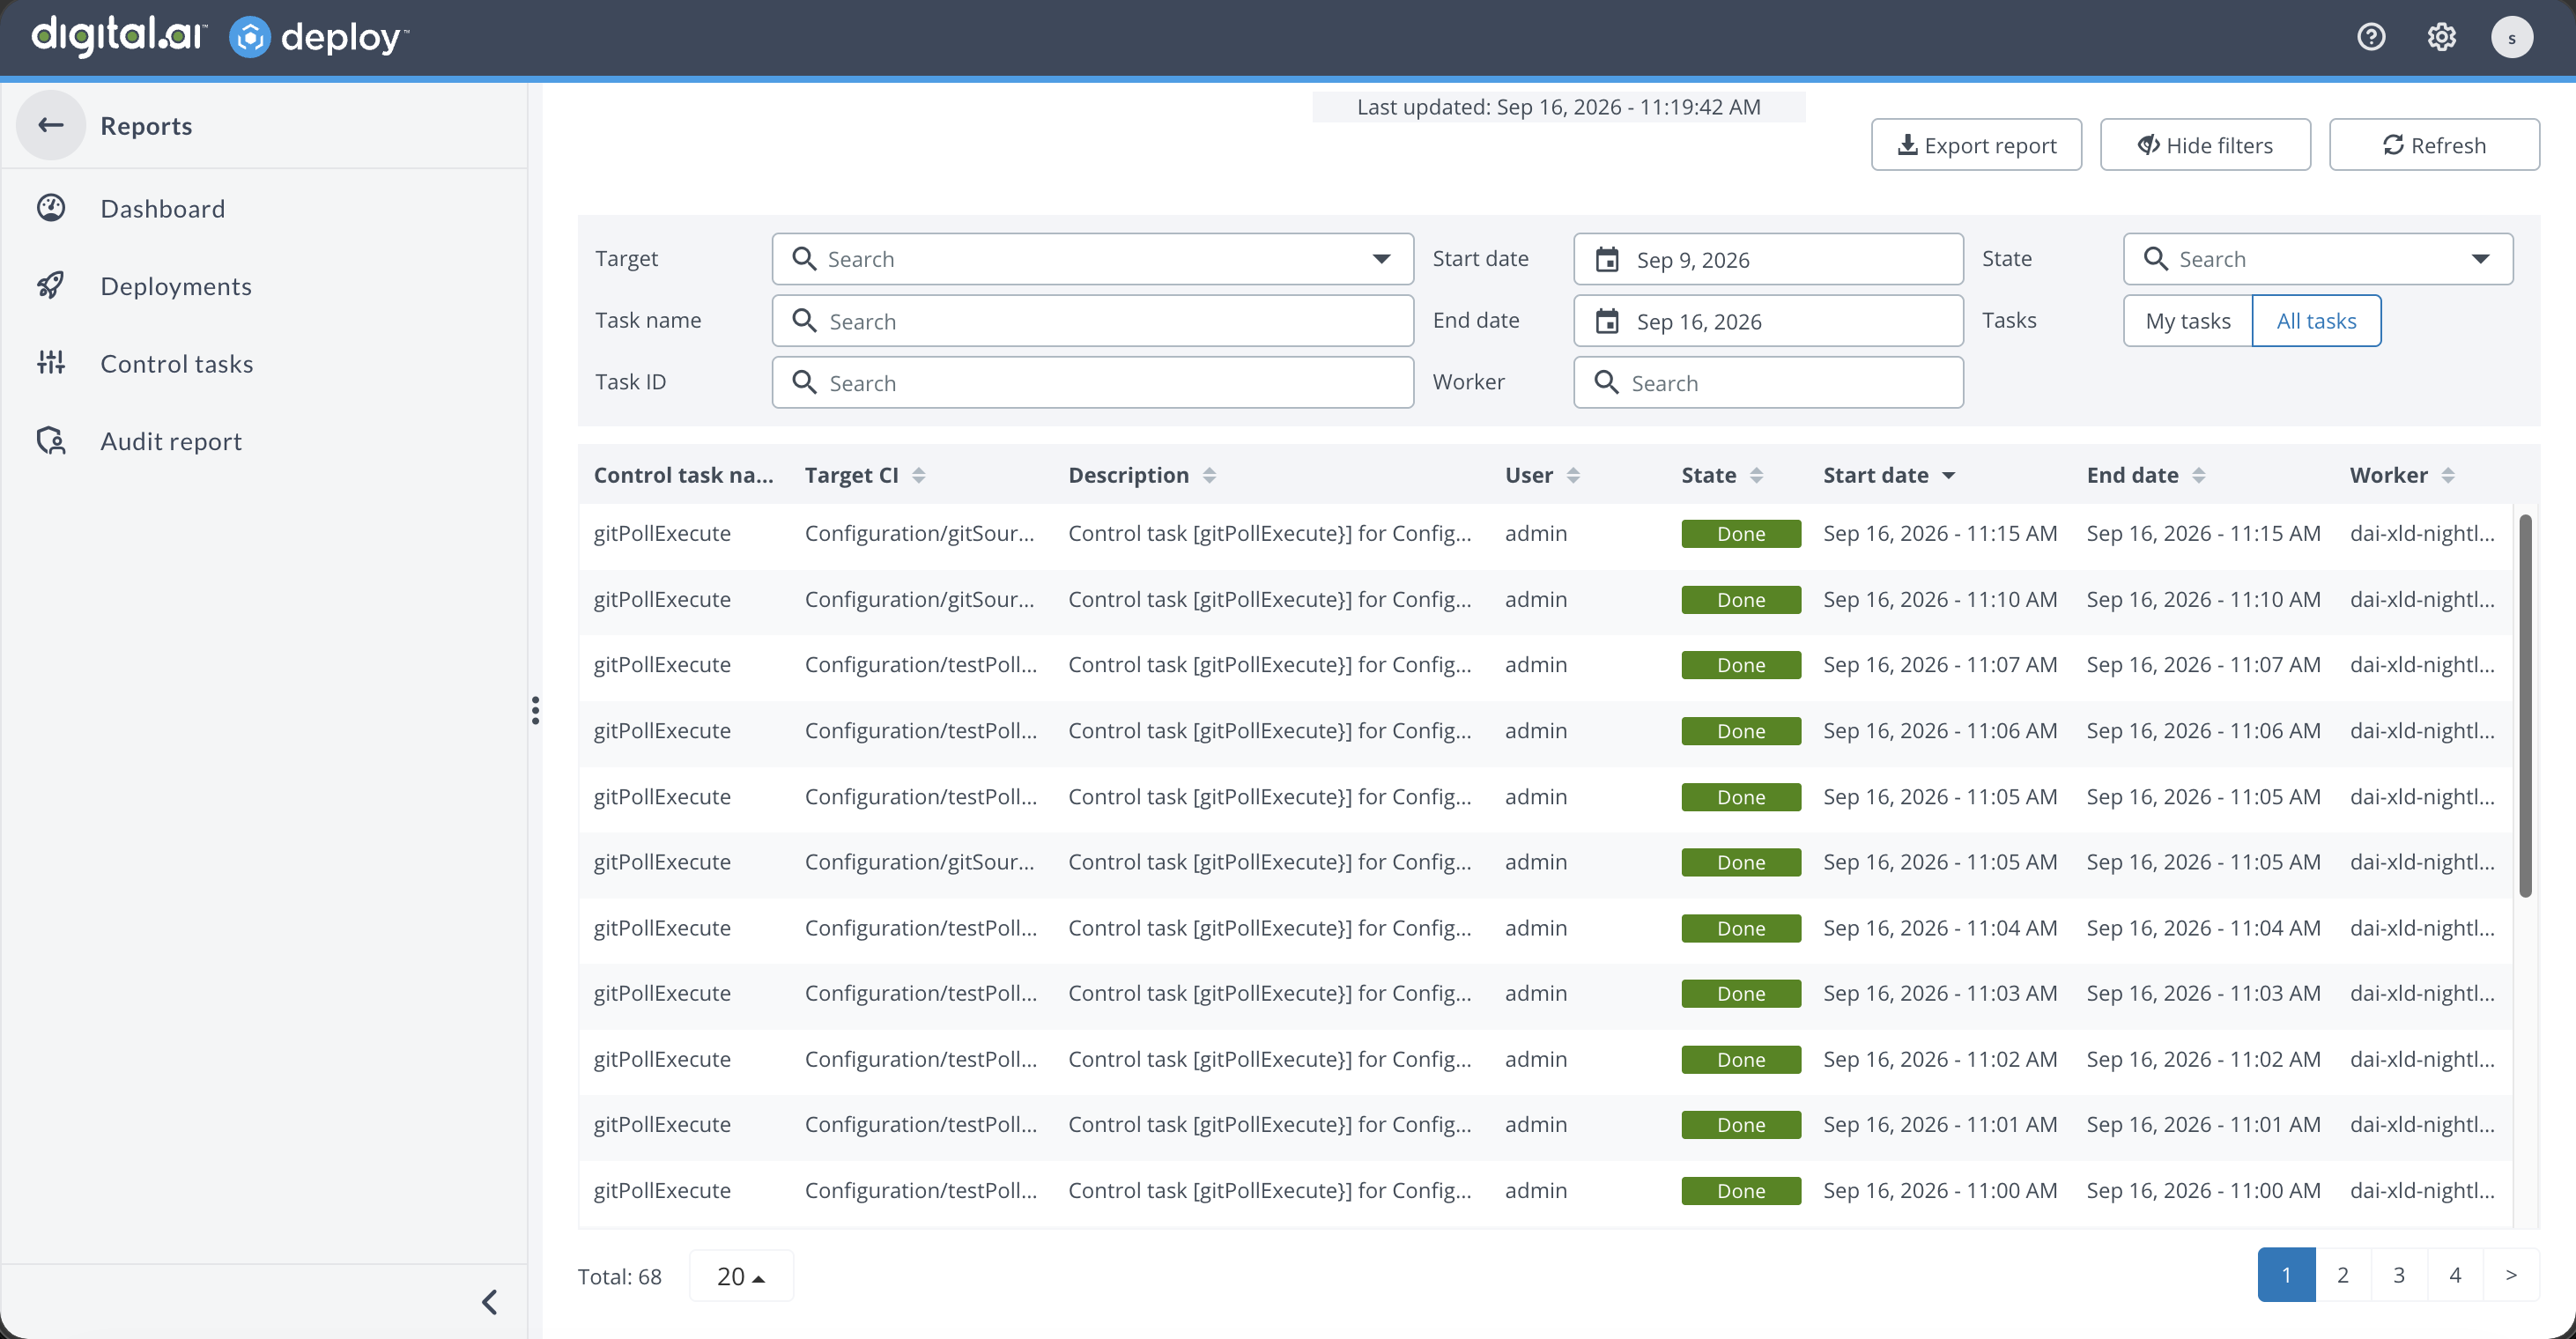
Task: Click gitPollExecute in the 11:04 AM row
Action: coord(662,928)
